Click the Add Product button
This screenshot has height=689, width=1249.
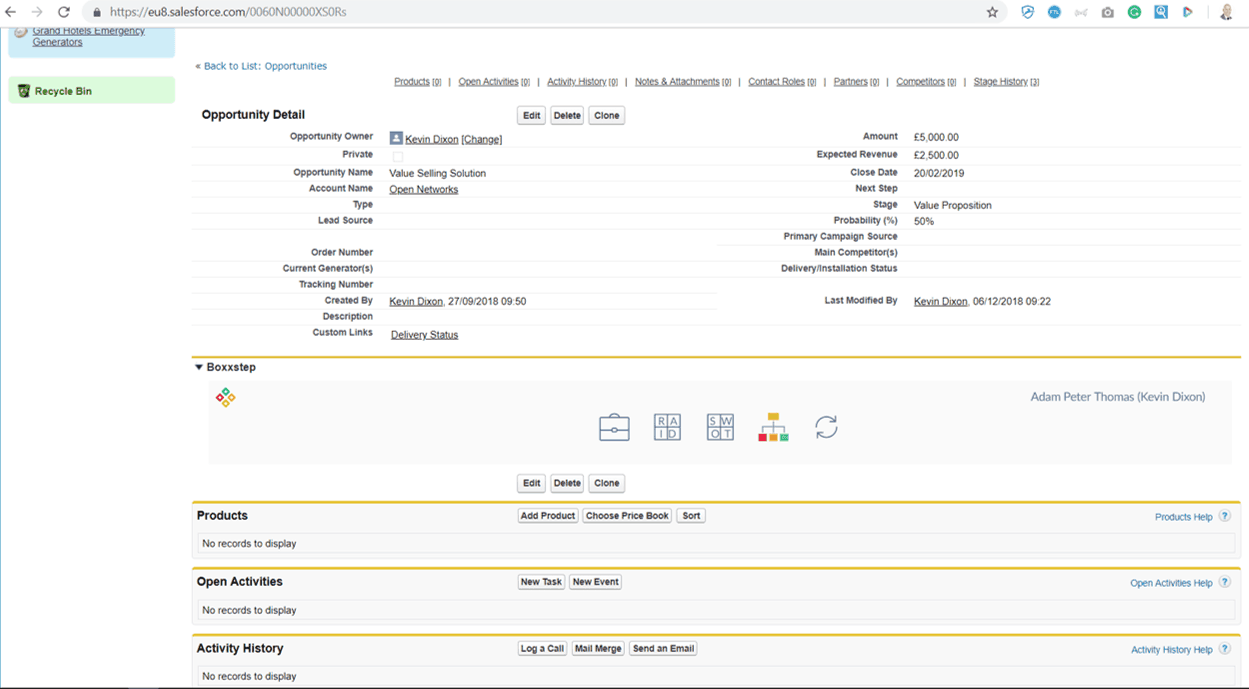[x=547, y=516]
